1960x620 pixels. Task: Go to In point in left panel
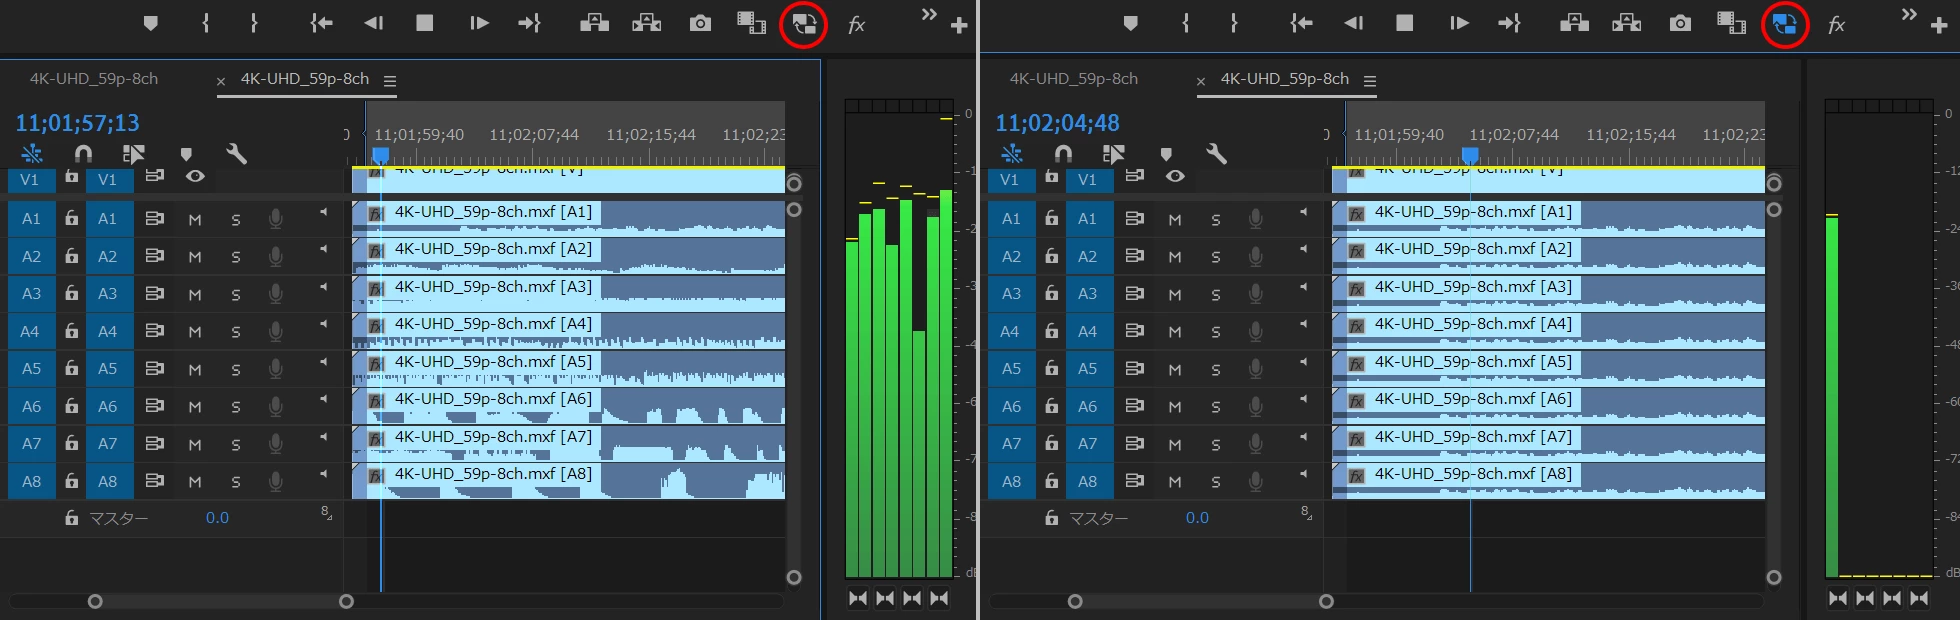click(321, 23)
